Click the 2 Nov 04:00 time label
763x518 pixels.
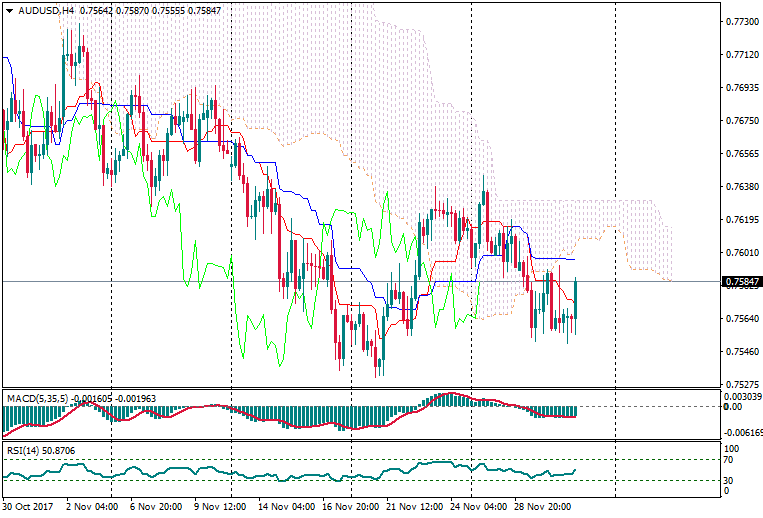coord(90,507)
